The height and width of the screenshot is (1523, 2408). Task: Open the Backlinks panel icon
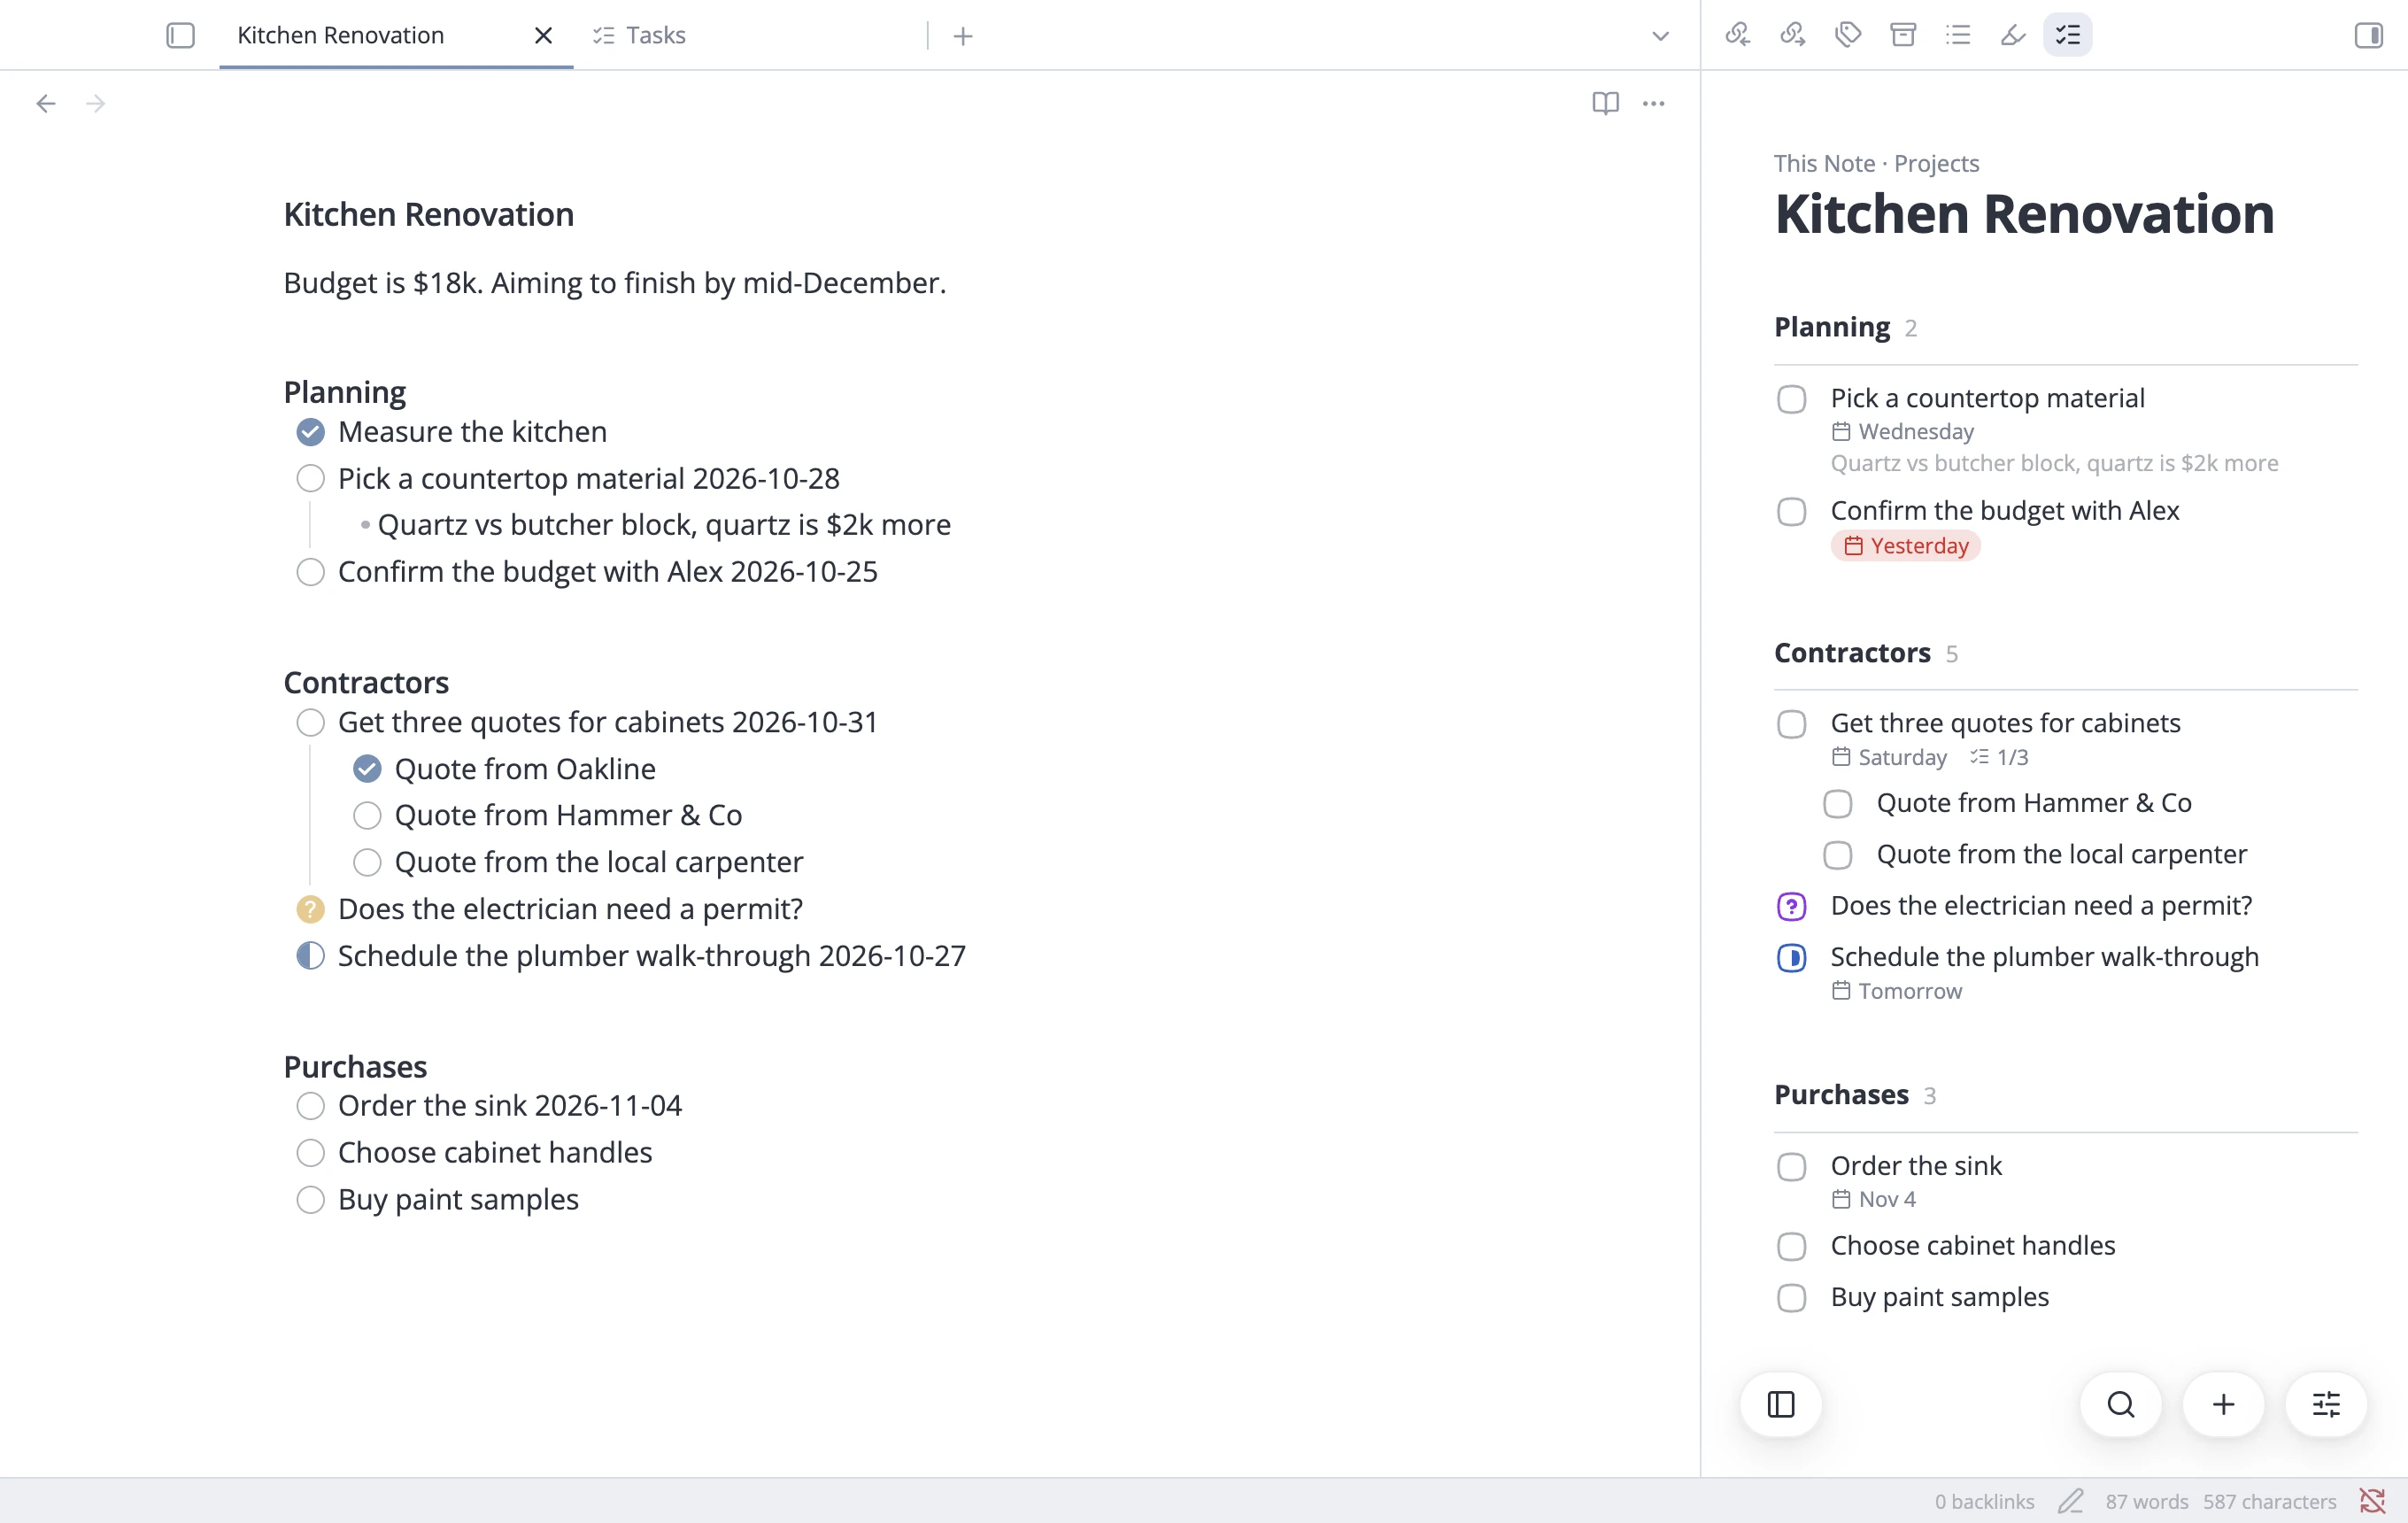[x=1738, y=35]
